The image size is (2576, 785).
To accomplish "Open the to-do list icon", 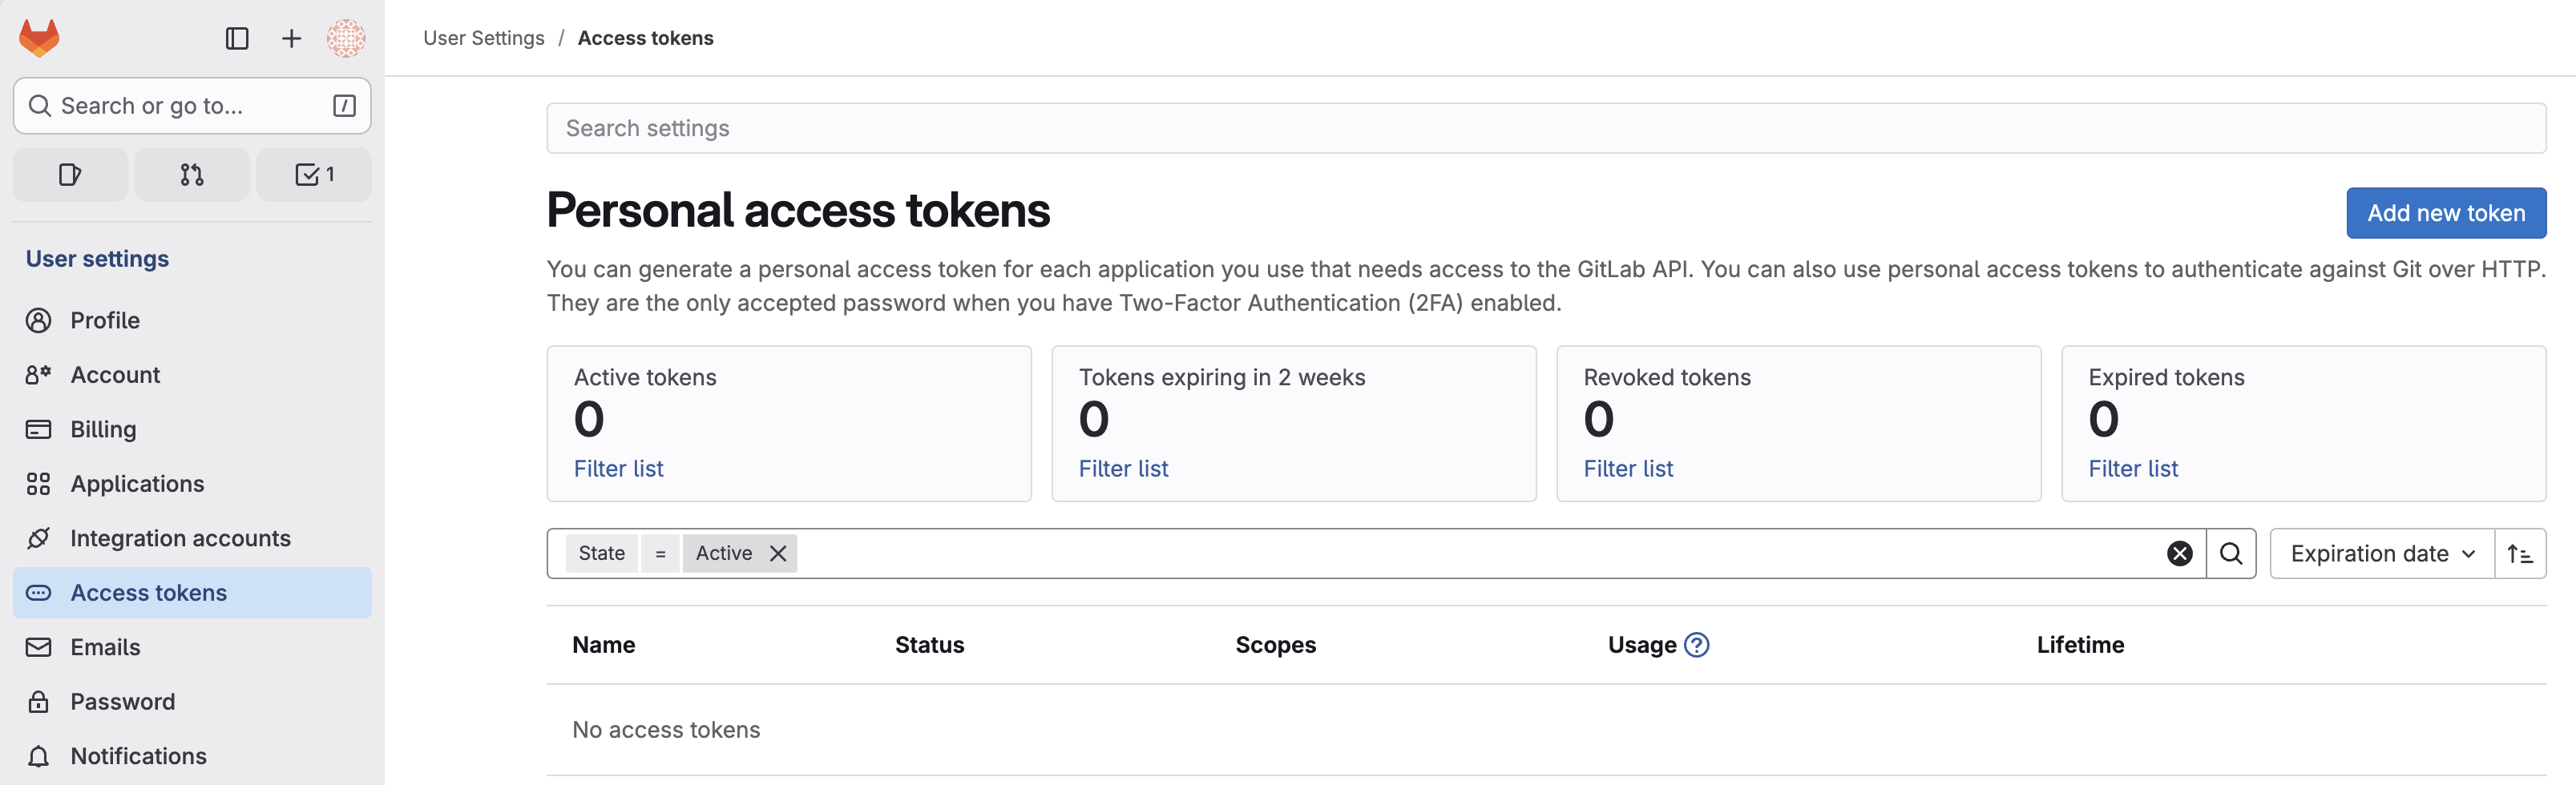I will (314, 175).
